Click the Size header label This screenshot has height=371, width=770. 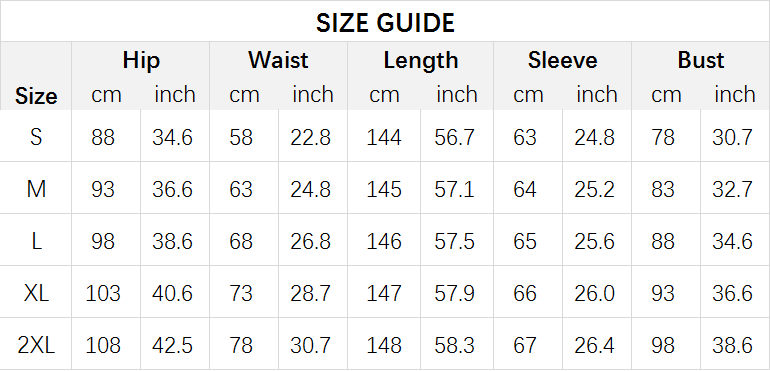point(36,96)
